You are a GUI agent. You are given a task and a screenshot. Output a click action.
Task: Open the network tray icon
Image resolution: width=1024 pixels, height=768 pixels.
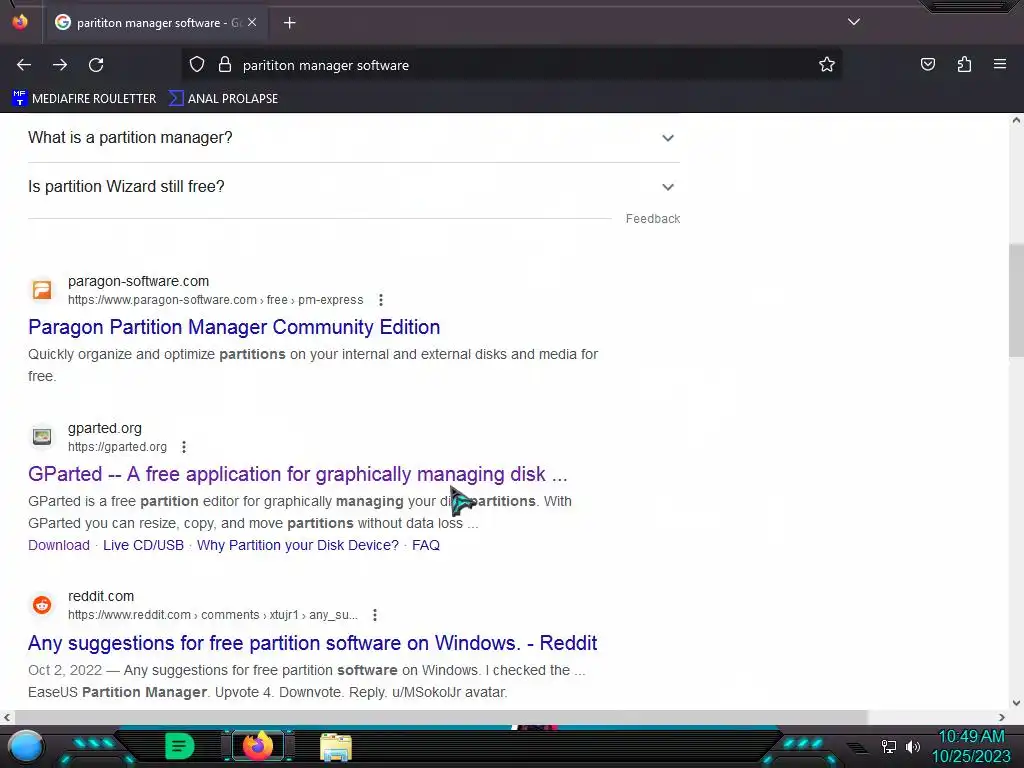click(889, 746)
